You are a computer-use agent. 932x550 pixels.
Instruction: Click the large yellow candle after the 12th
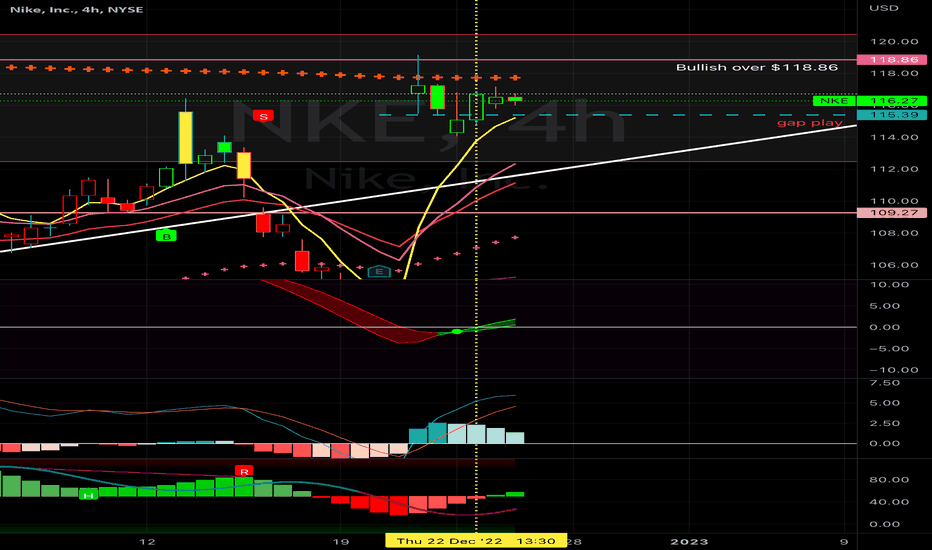click(x=185, y=137)
